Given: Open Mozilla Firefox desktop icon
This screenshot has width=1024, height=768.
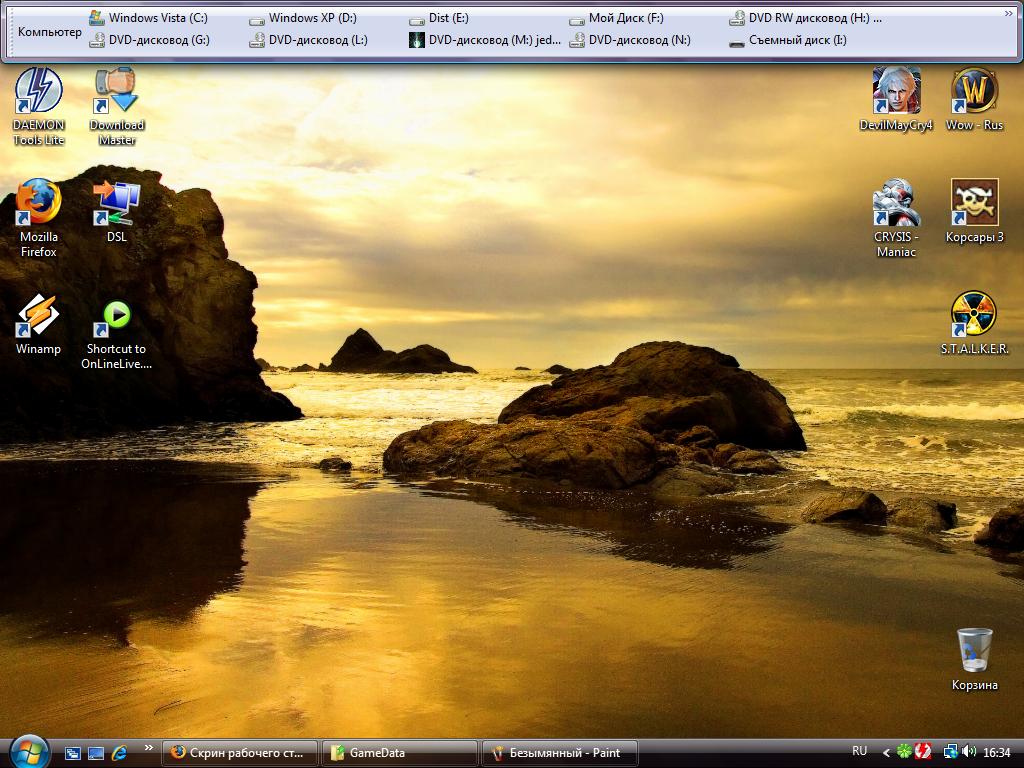Looking at the screenshot, I should [38, 204].
